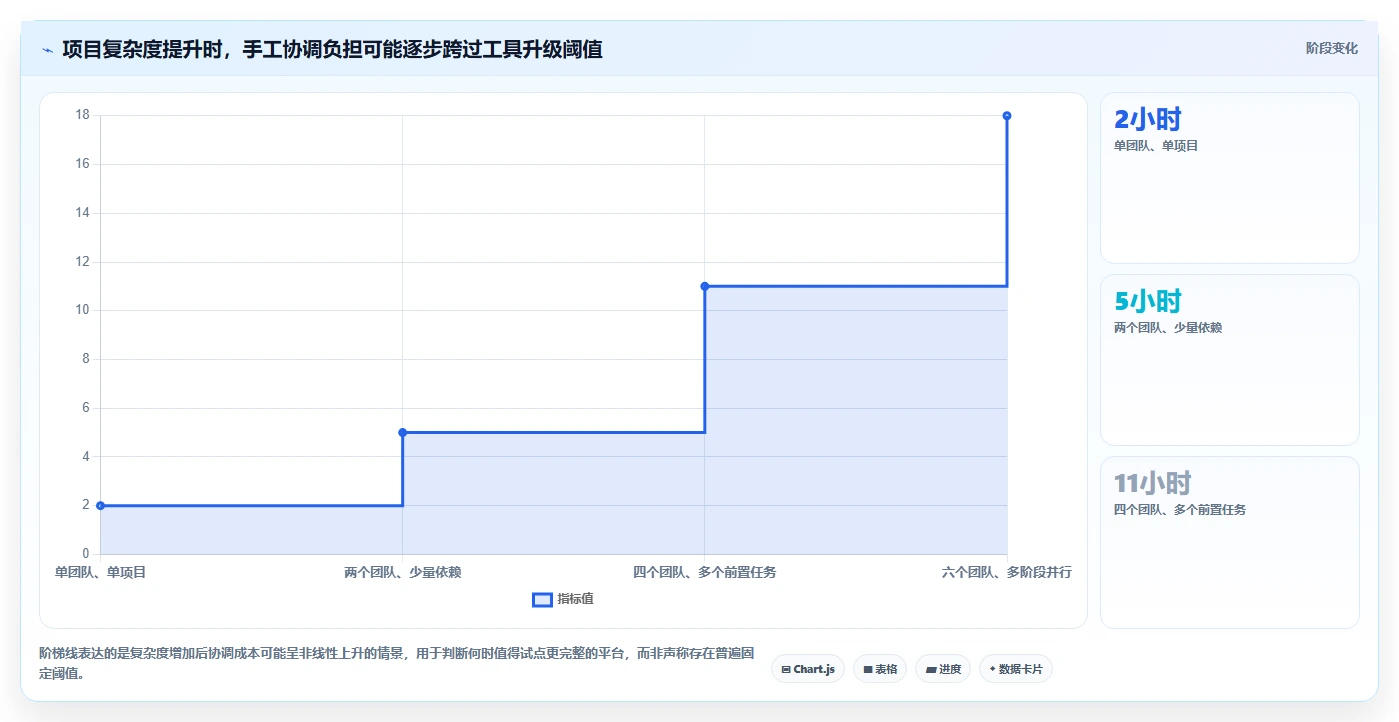Click the y-axis tick label 18
1399x722 pixels.
tap(82, 115)
